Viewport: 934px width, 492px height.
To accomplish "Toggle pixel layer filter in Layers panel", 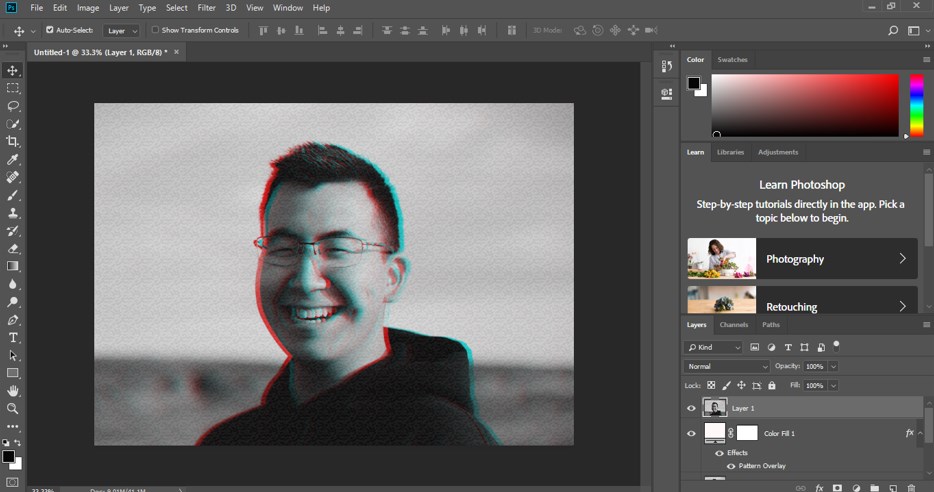I will click(755, 347).
